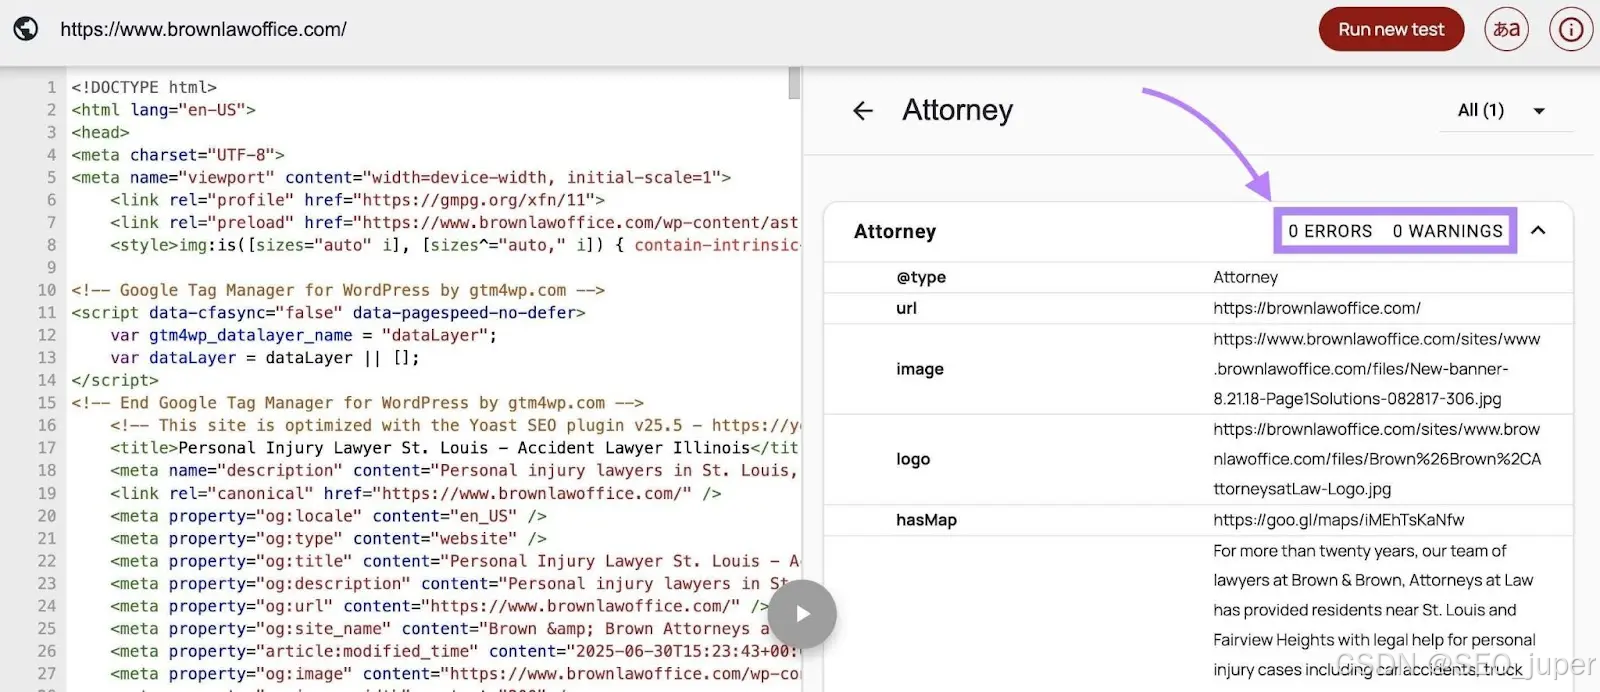Click the code panel vertical scrollbar thumb
Image resolution: width=1600 pixels, height=692 pixels.
pyautogui.click(x=794, y=83)
